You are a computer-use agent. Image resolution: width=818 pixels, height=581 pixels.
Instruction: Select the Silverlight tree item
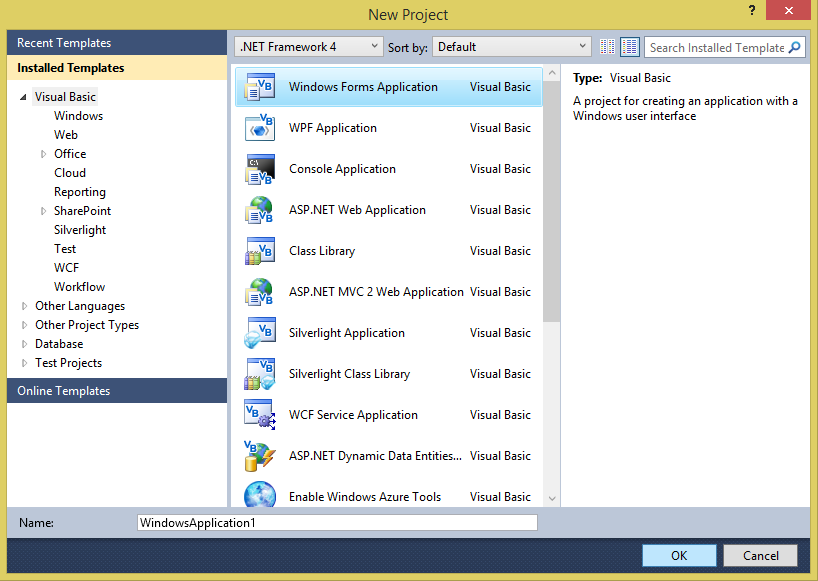[x=80, y=230]
